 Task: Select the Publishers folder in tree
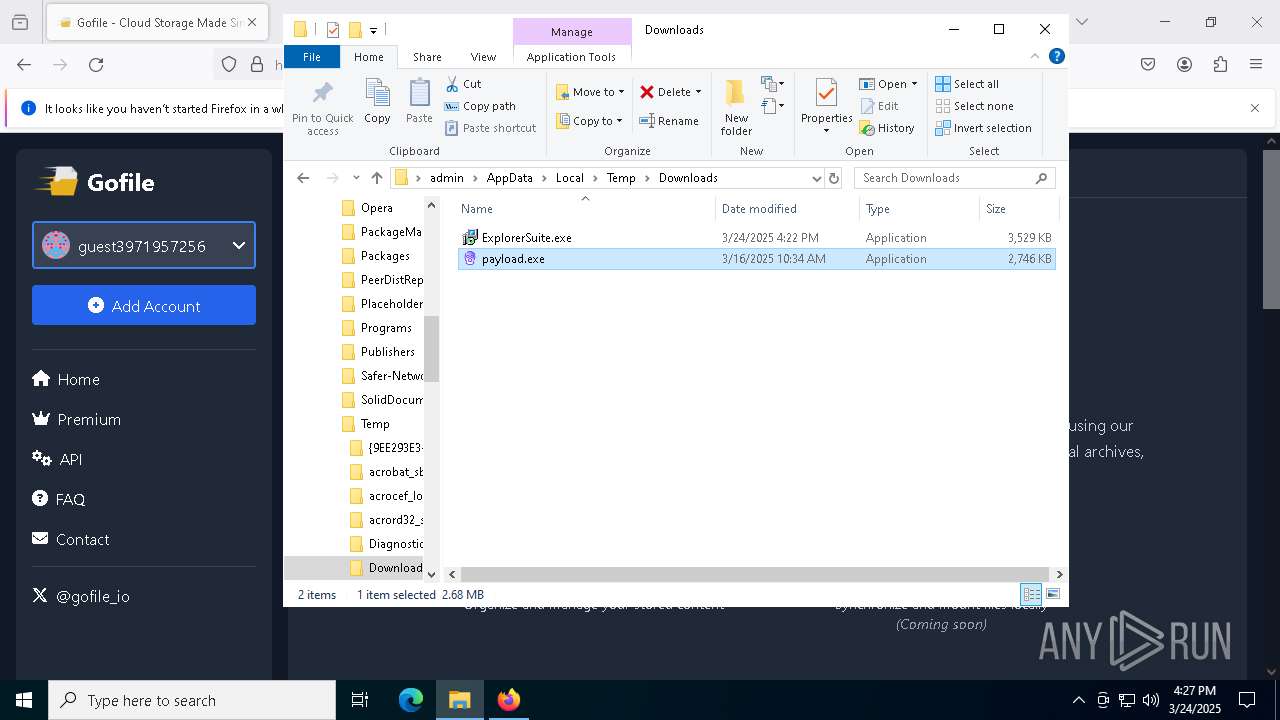coord(378,352)
